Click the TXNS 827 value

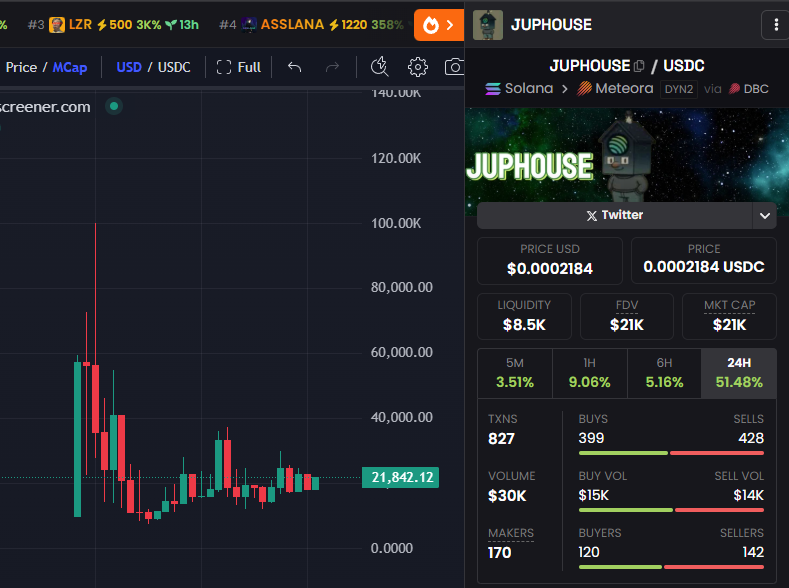pos(501,439)
